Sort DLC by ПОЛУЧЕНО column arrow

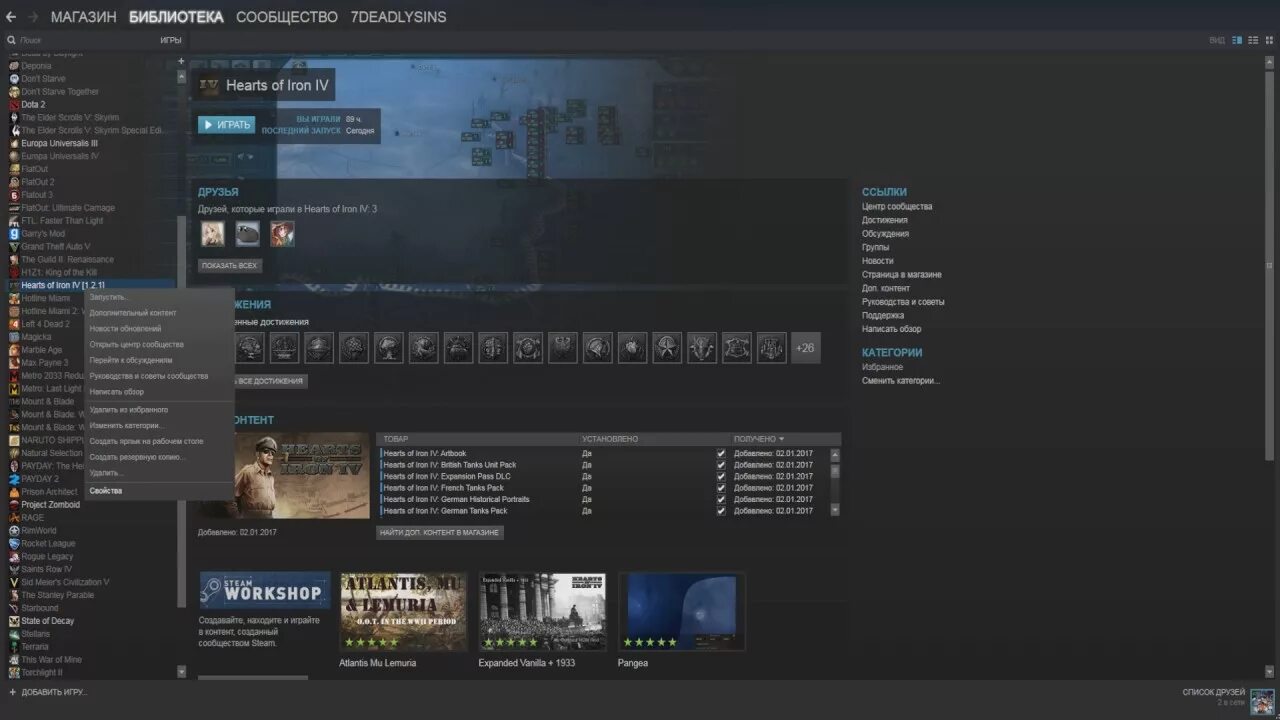[x=781, y=439]
